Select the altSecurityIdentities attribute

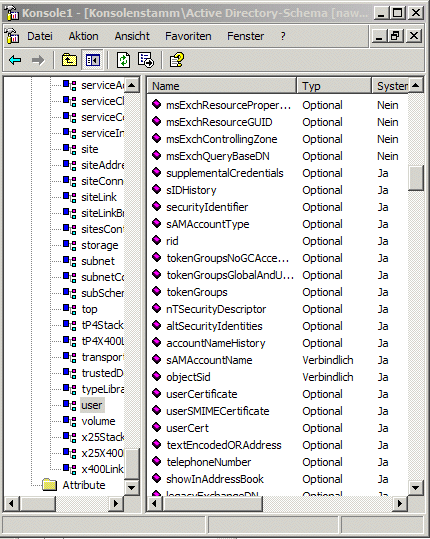(214, 326)
